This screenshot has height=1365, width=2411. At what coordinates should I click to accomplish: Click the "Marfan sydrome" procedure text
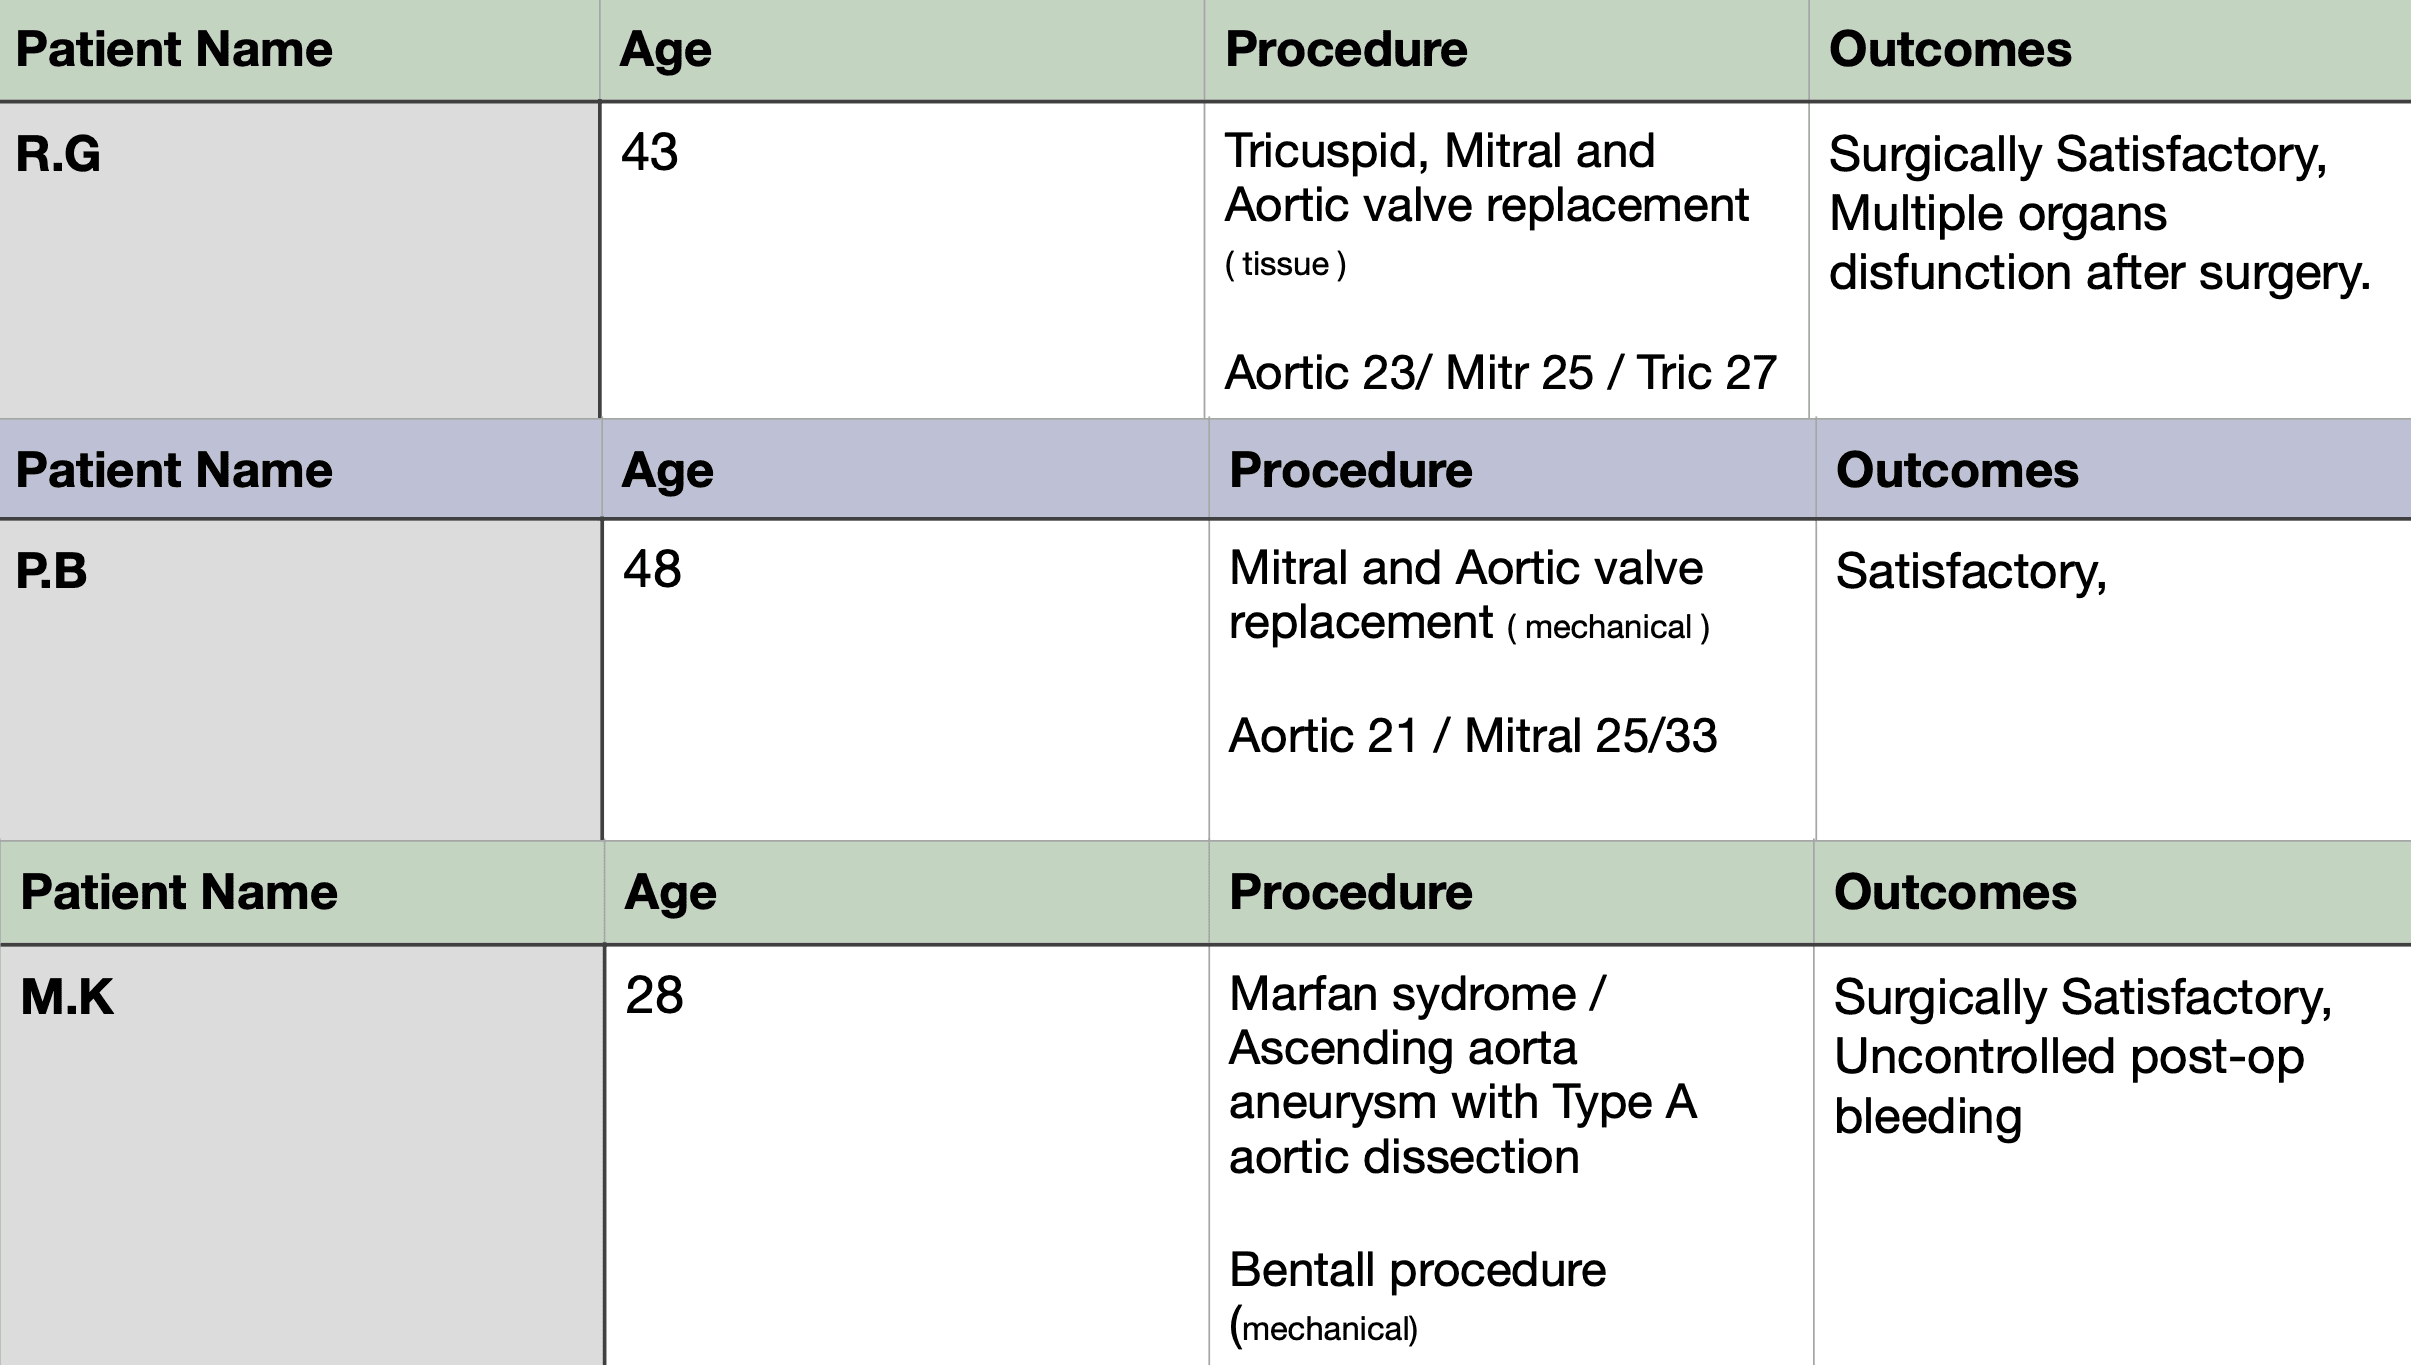click(x=1402, y=994)
